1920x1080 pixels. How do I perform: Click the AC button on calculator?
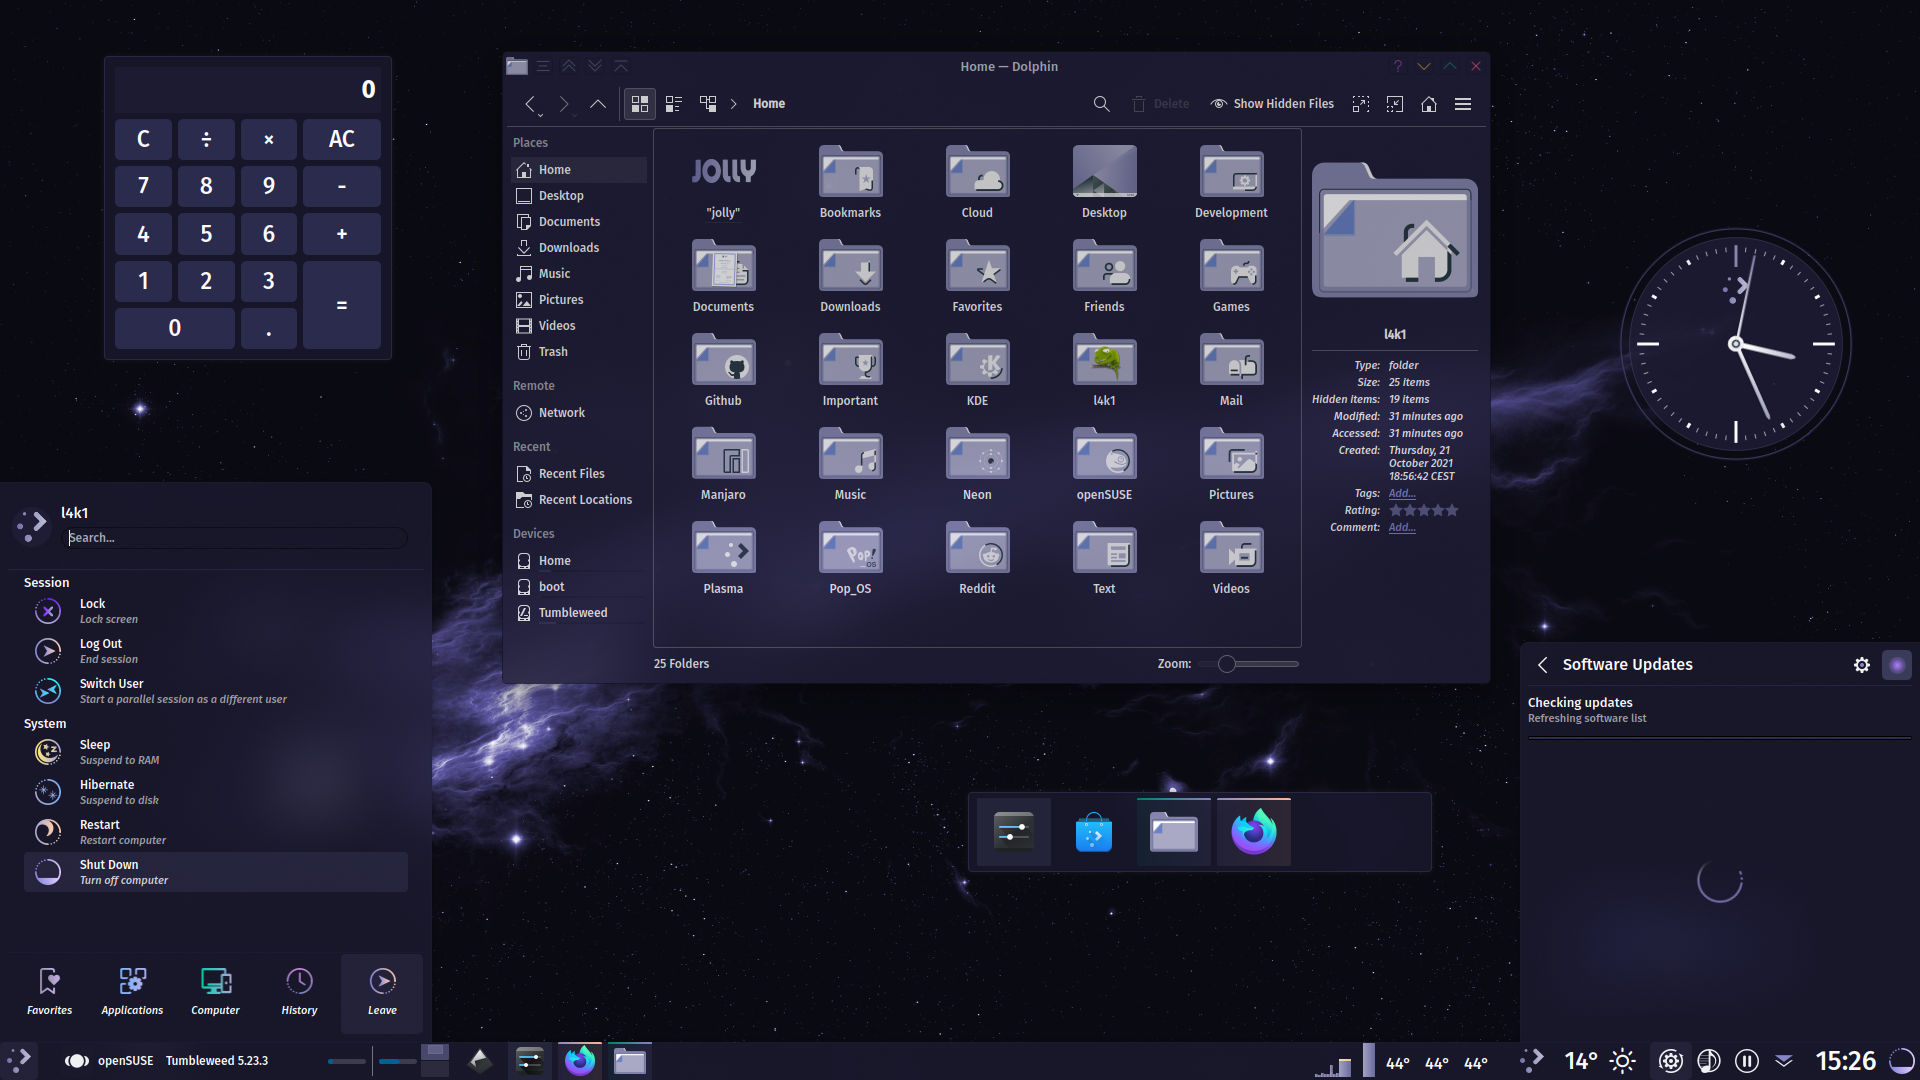pyautogui.click(x=341, y=139)
